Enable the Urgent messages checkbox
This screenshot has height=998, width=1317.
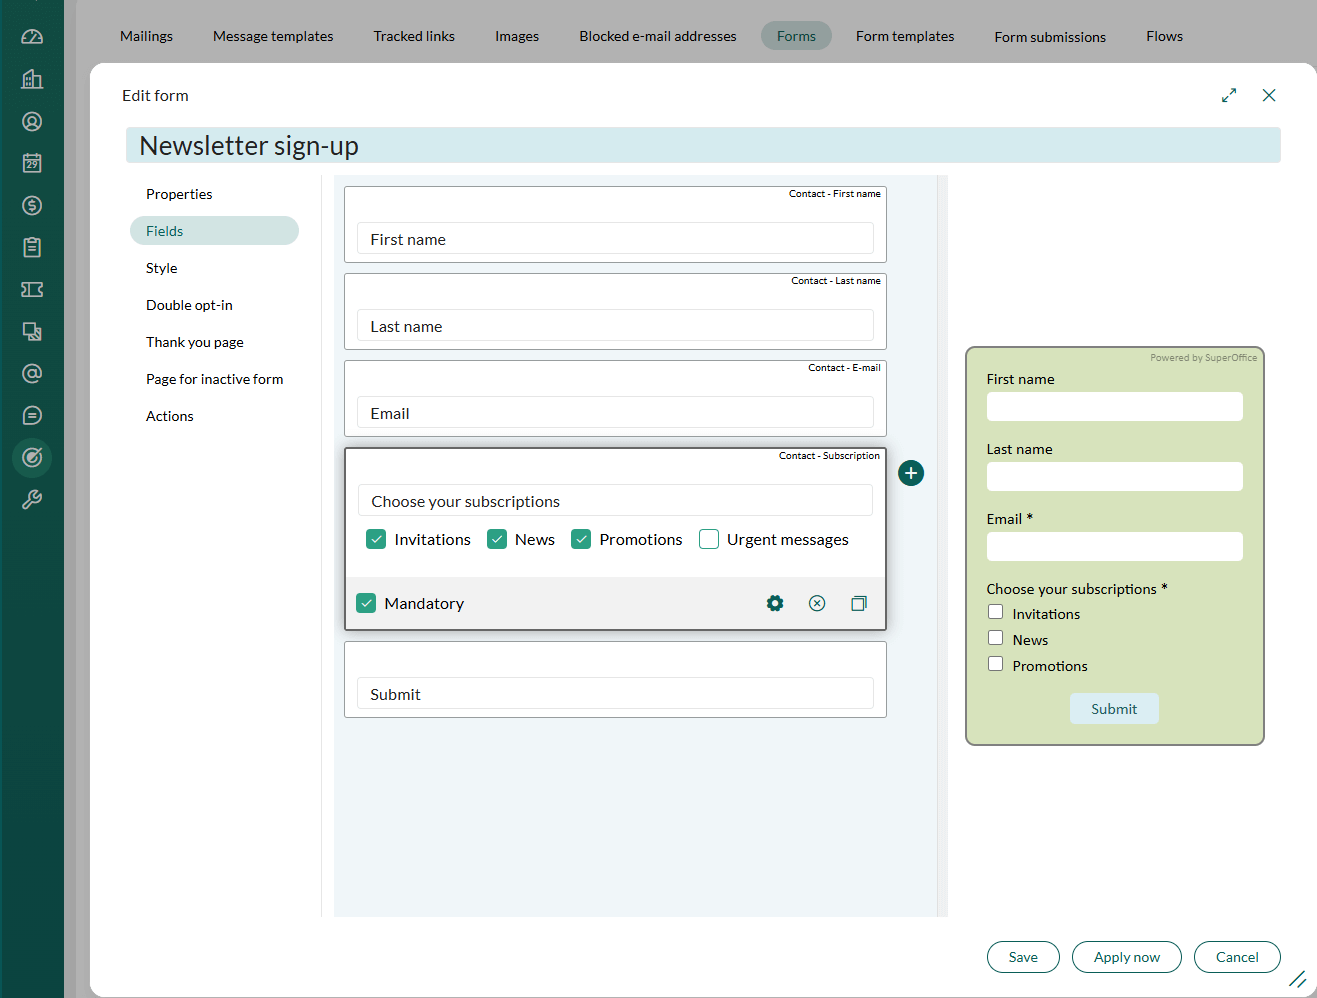[709, 539]
